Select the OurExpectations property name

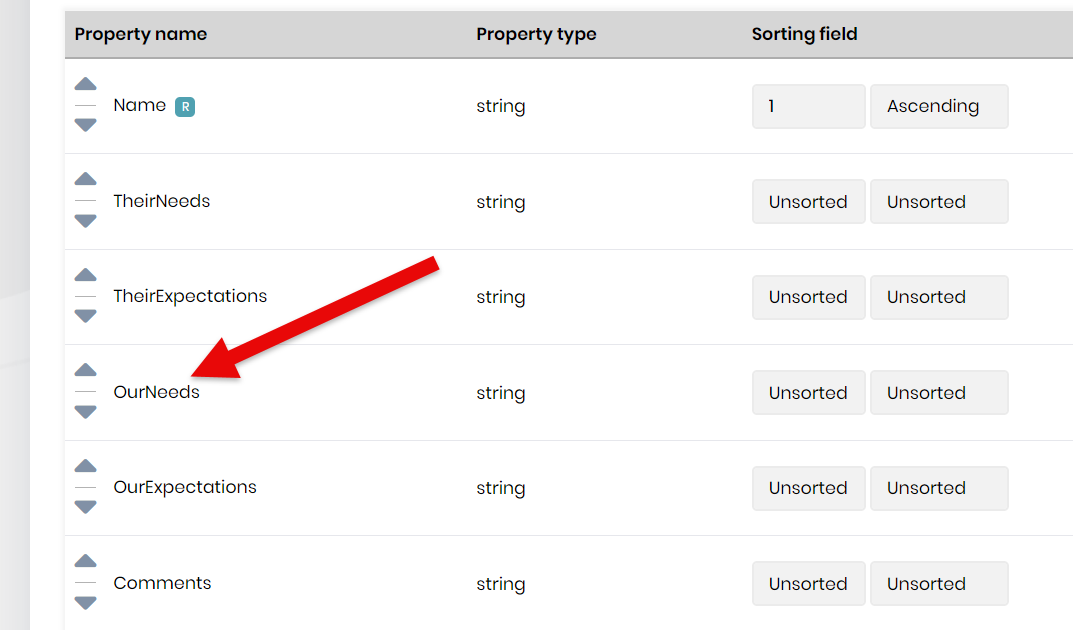[x=185, y=487]
